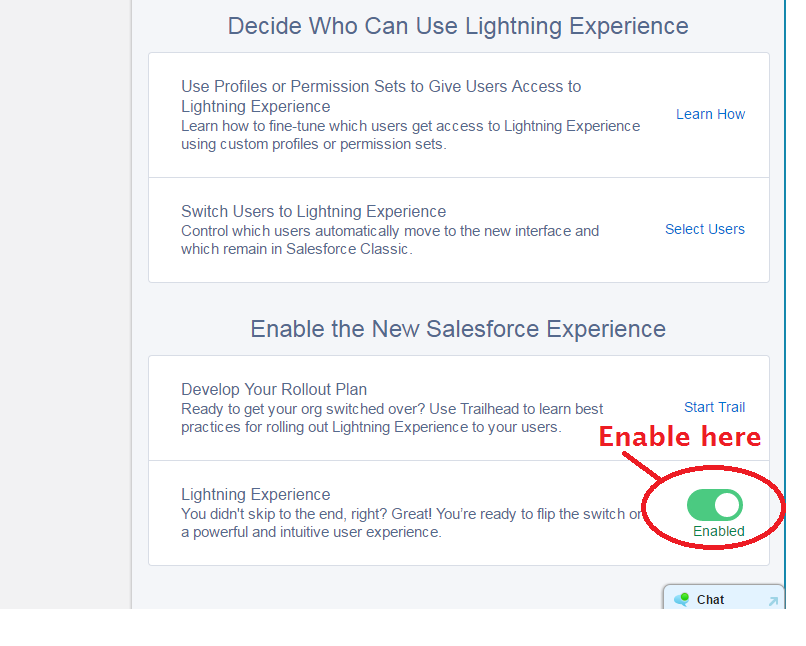Click the 'Lightning Experience' row title
This screenshot has height=646, width=806.
coord(255,494)
